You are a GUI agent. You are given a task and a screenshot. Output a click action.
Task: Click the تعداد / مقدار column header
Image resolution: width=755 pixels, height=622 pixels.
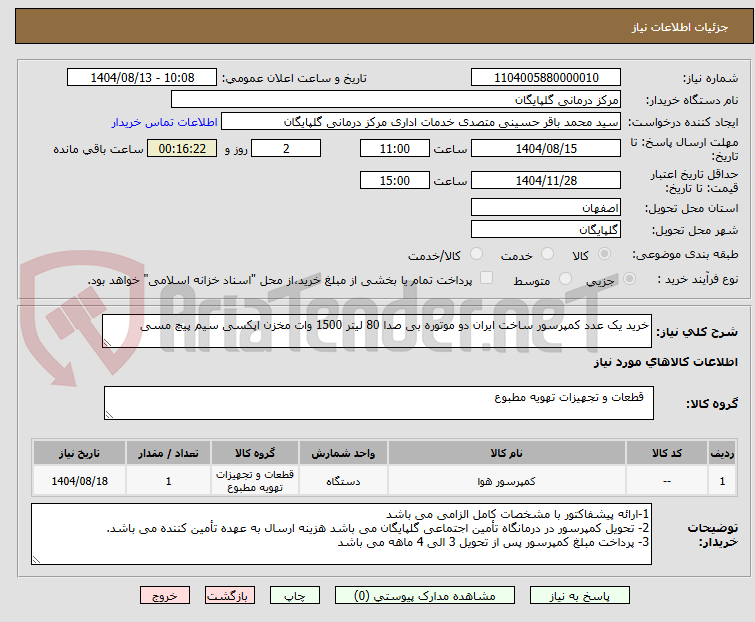168,453
